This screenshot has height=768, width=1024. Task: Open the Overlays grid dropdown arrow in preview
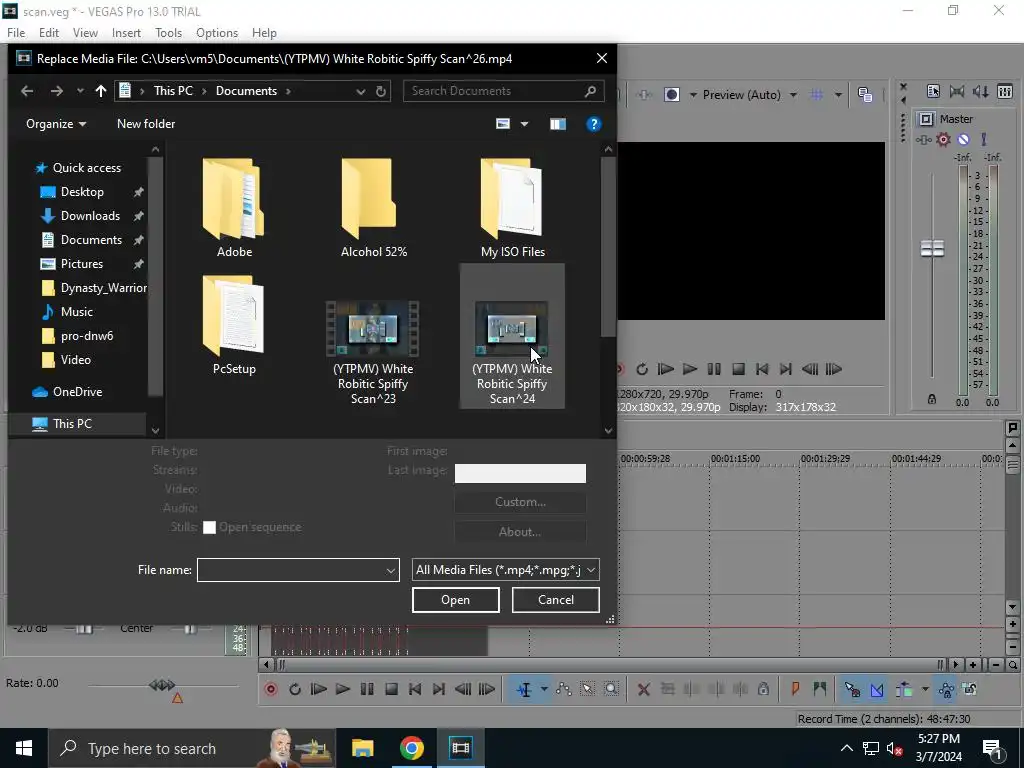837,95
